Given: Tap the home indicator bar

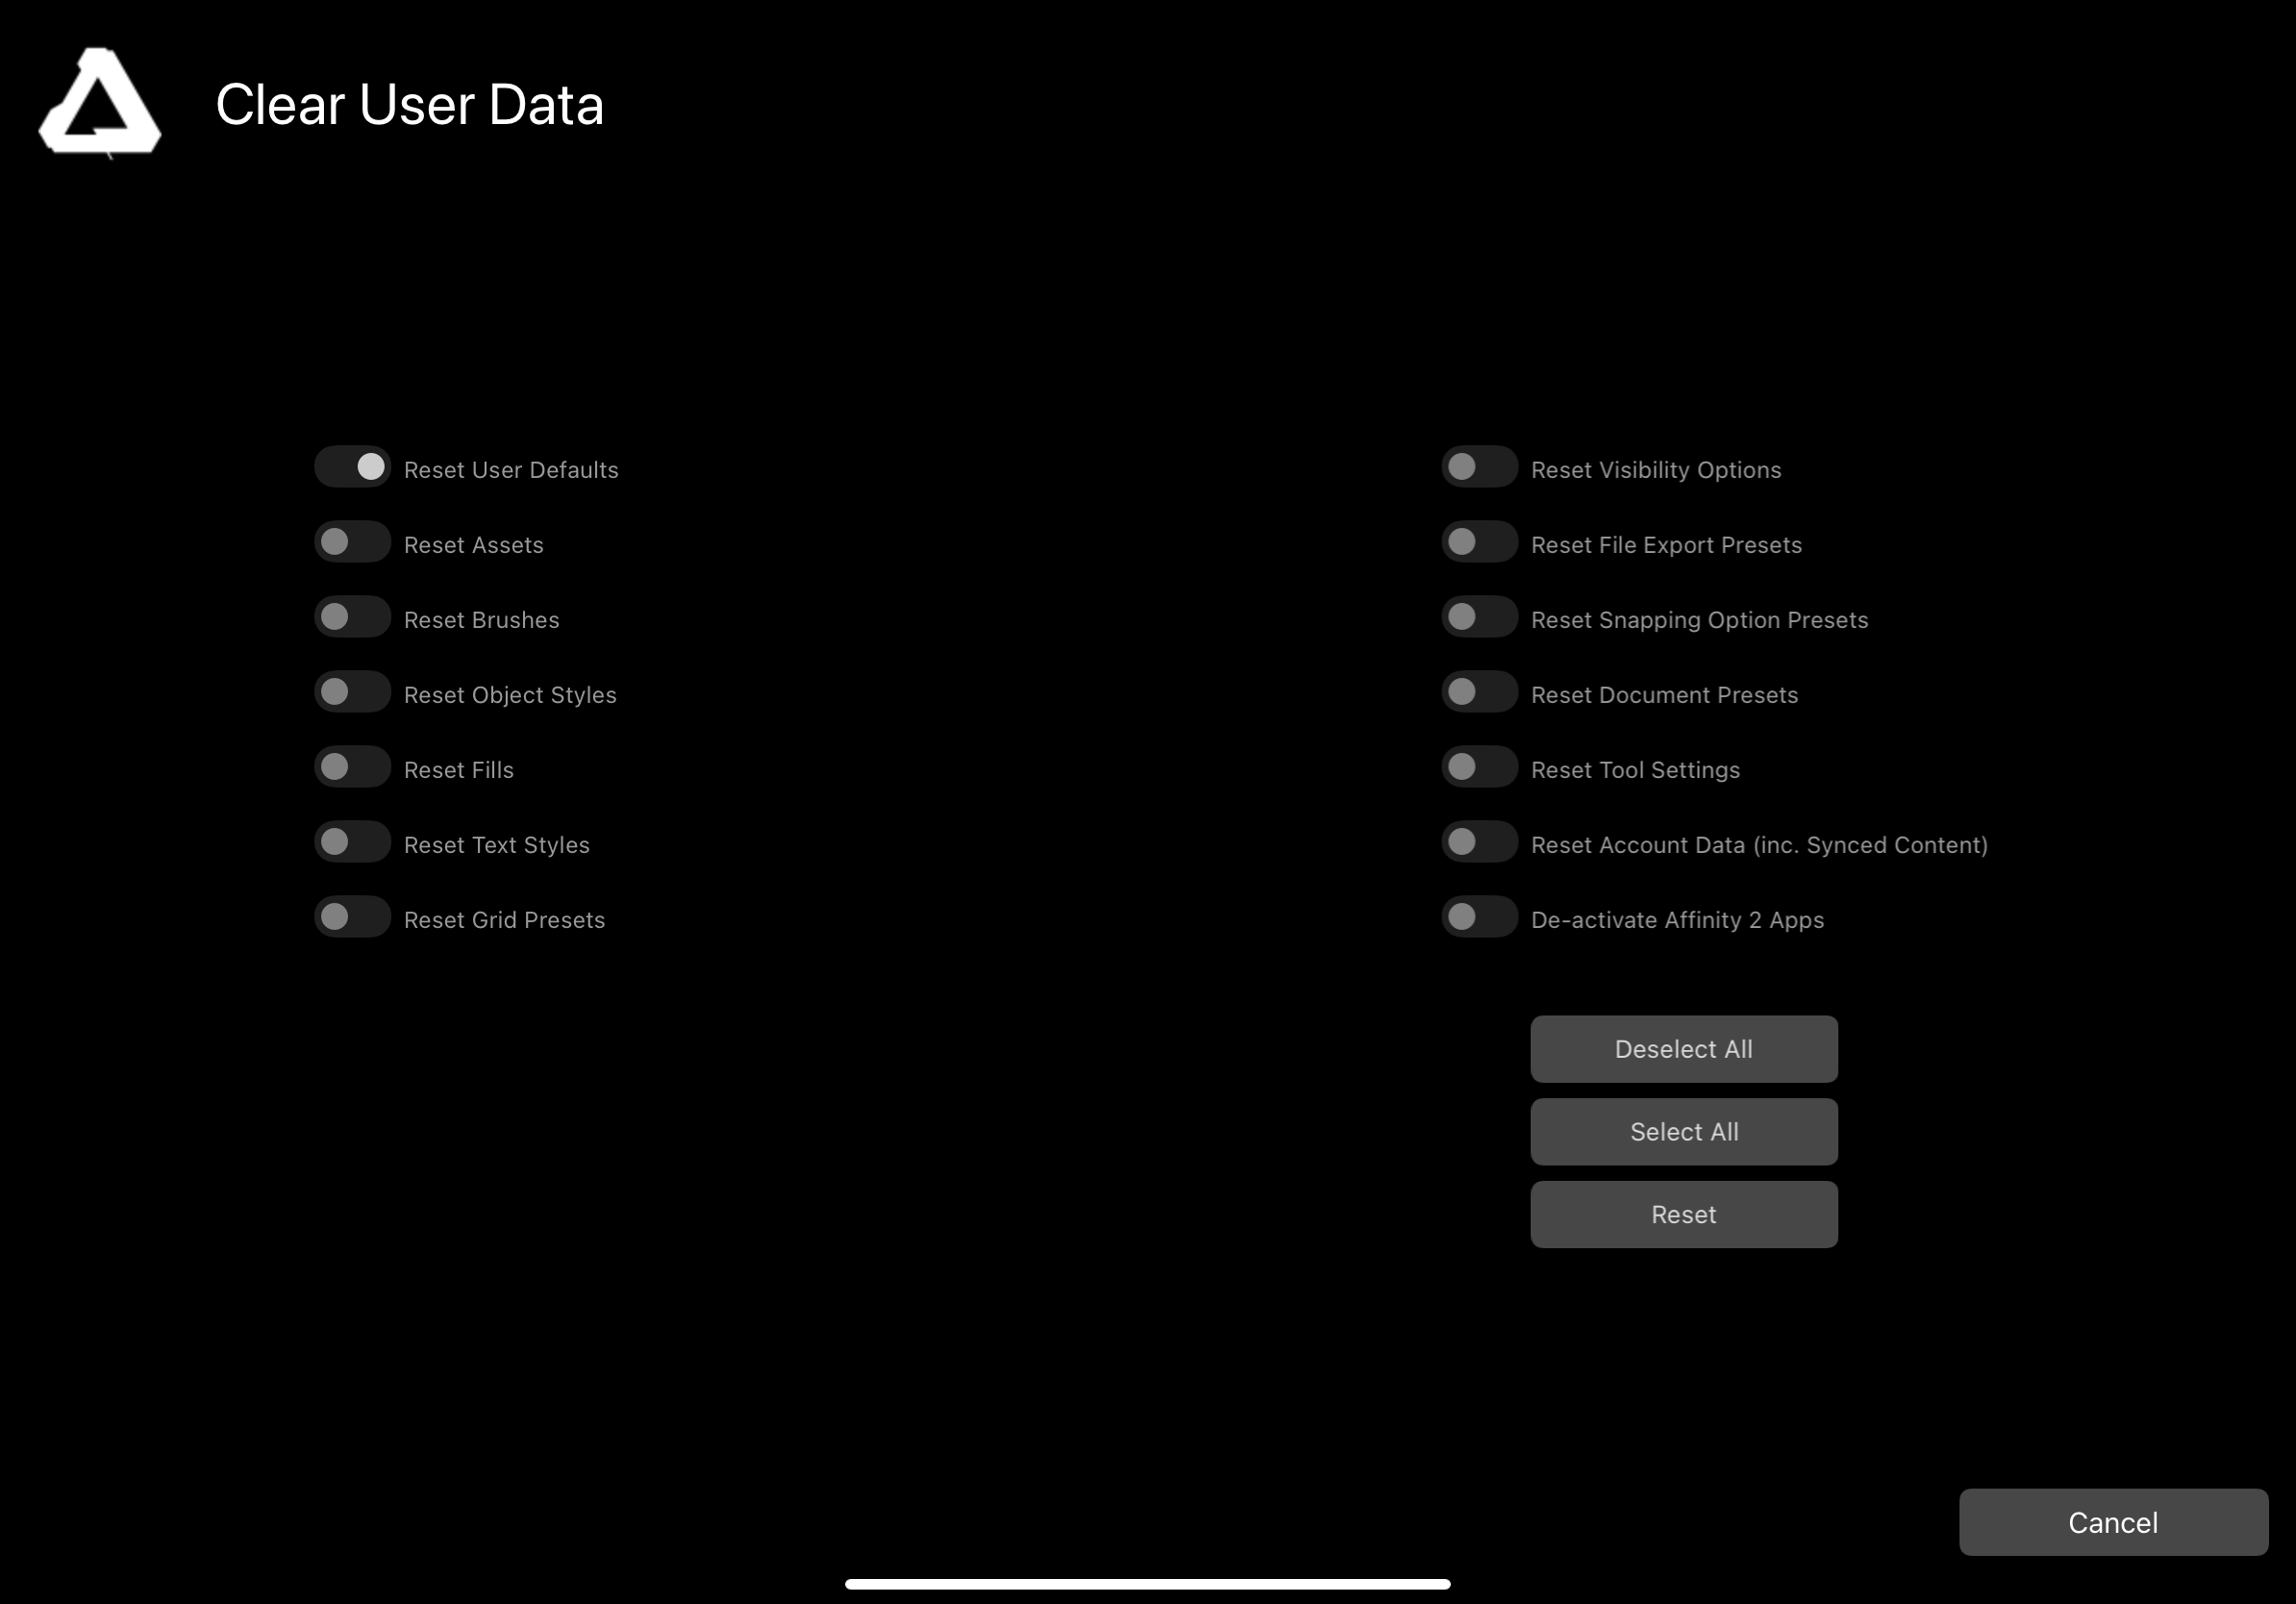Looking at the screenshot, I should pyautogui.click(x=1147, y=1584).
